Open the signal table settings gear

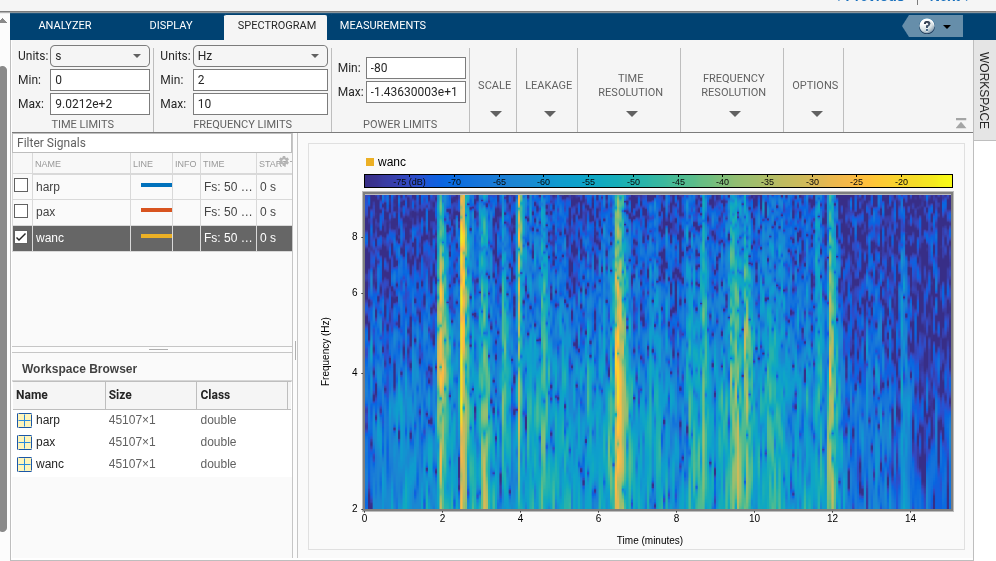pyautogui.click(x=284, y=161)
